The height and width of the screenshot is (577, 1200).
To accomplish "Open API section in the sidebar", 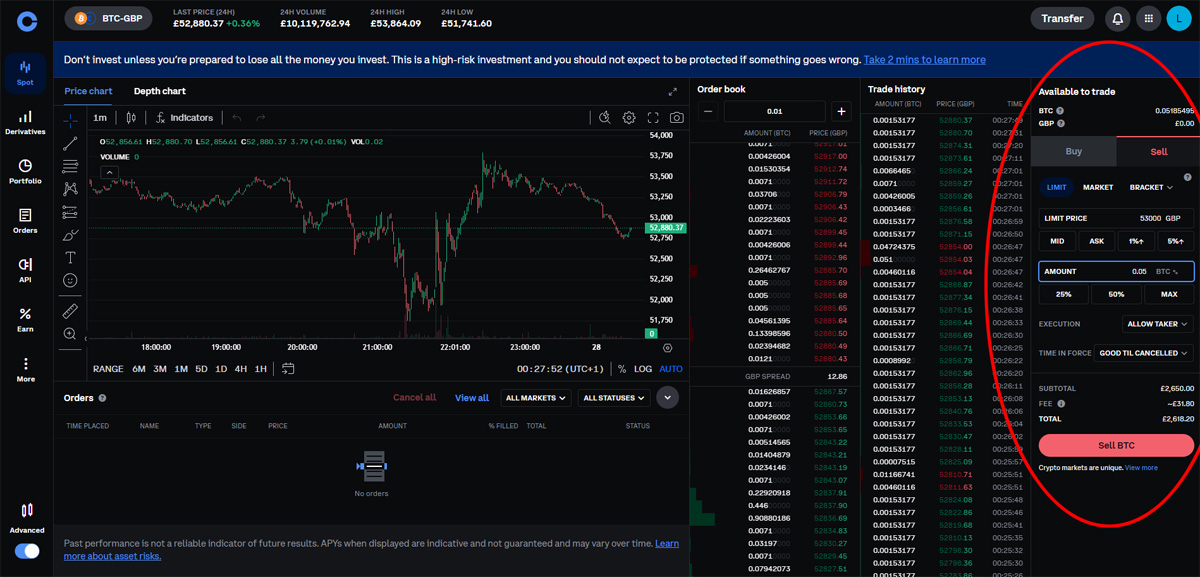I will (25, 270).
